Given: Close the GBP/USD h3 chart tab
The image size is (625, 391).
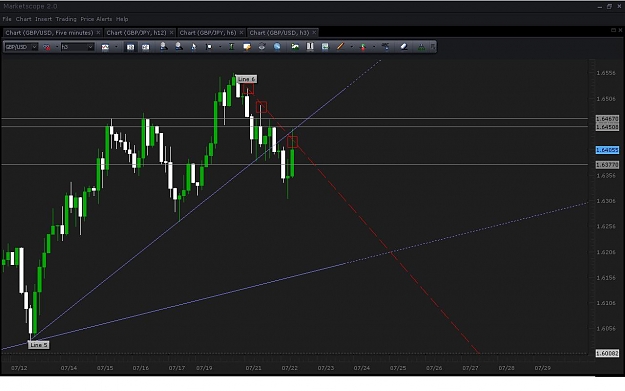Looking at the screenshot, I should (314, 33).
